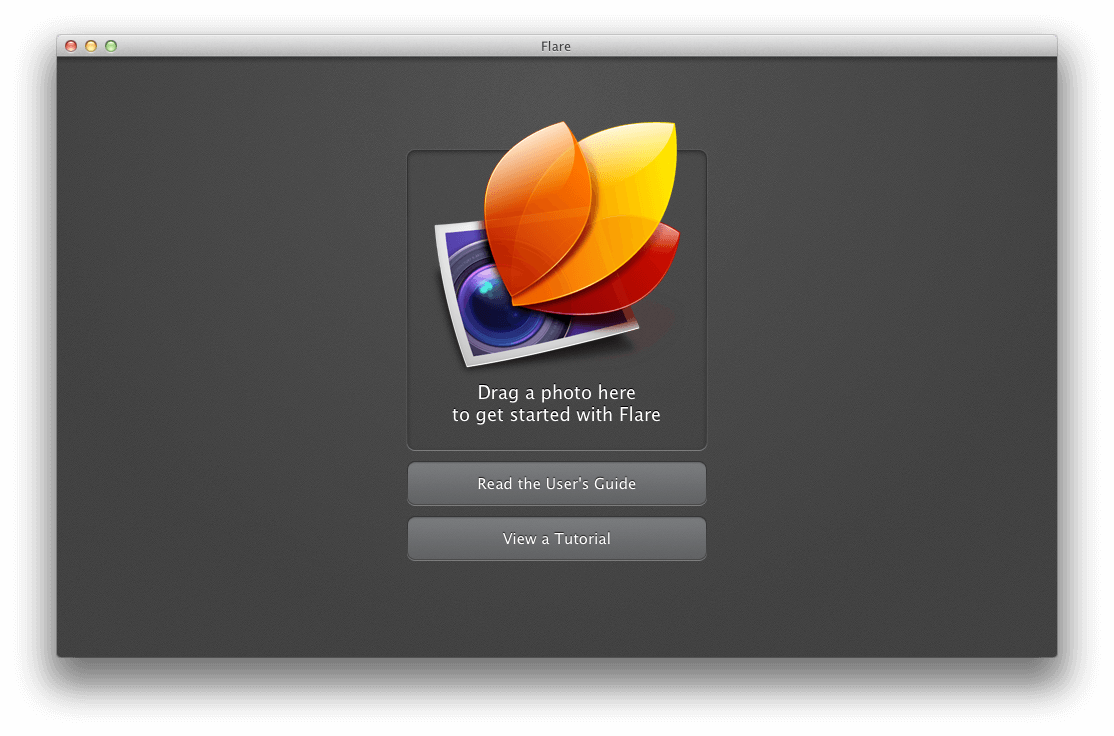This screenshot has height=736, width=1114.
Task: Click the text Drag a photo here
Action: click(x=556, y=392)
